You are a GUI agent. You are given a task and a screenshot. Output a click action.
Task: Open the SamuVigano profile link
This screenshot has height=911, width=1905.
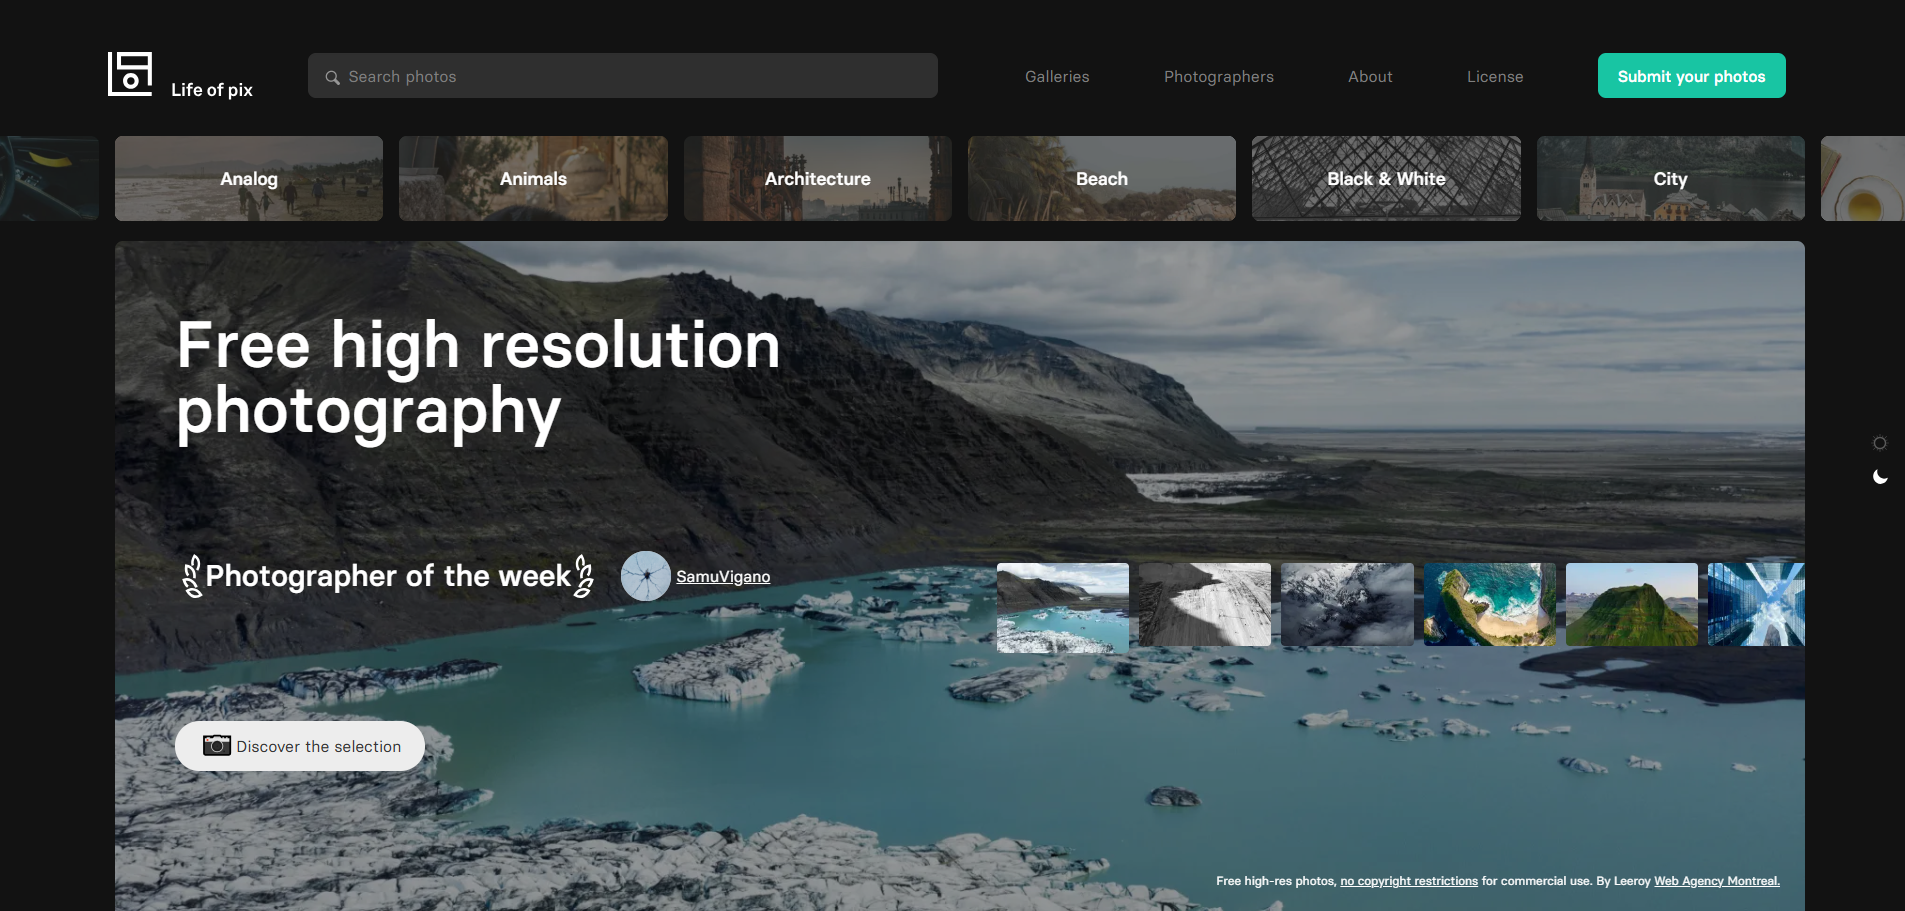click(723, 577)
